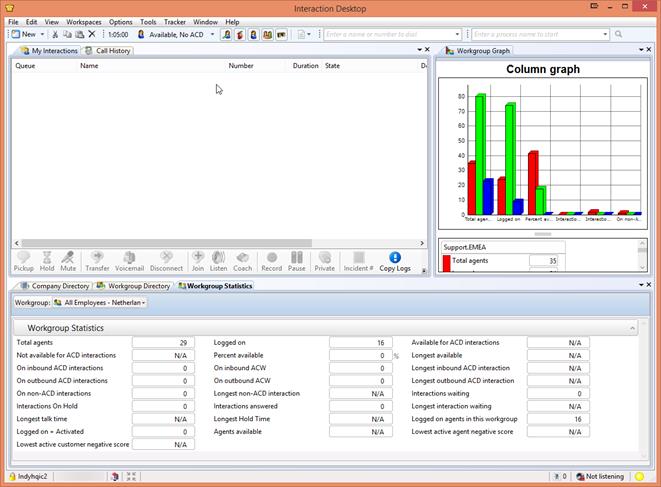Open Copy Logs from the call toolbar

395,261
